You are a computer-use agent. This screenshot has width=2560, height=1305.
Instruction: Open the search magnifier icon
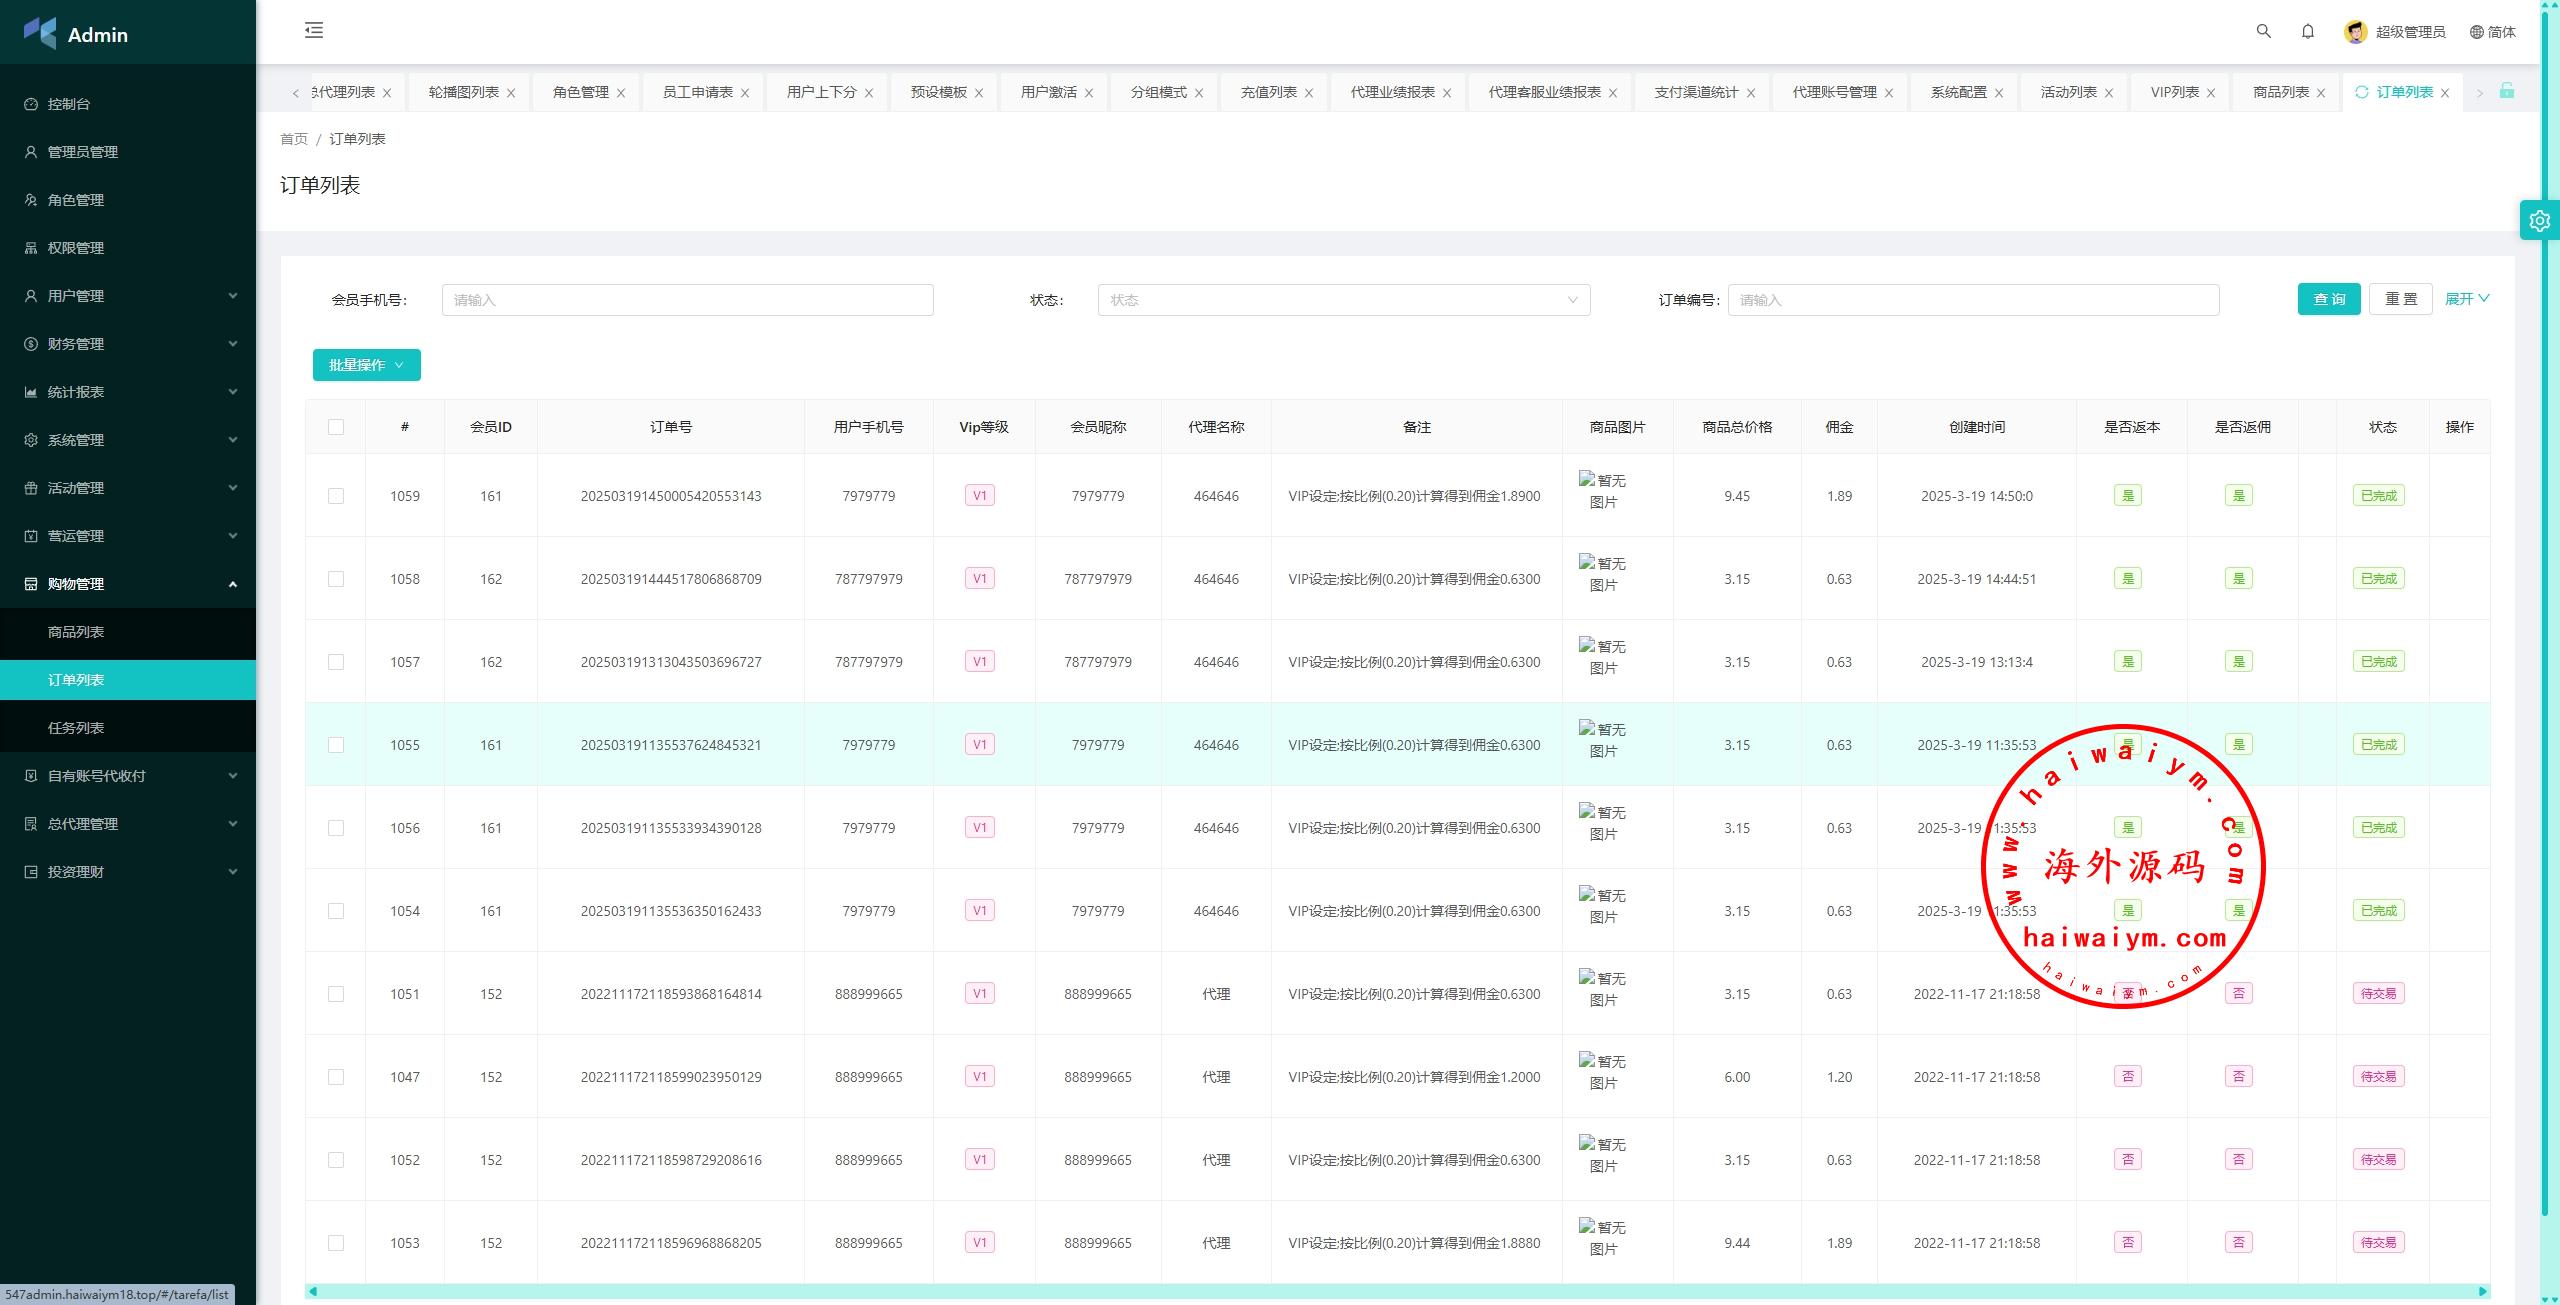click(2264, 31)
